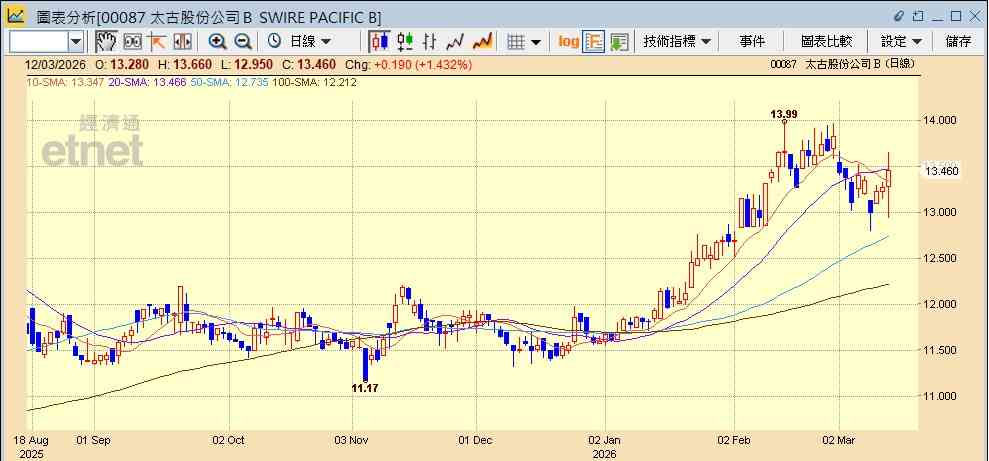Click the zoom out magnifier icon
The width and height of the screenshot is (989, 461).
(243, 42)
